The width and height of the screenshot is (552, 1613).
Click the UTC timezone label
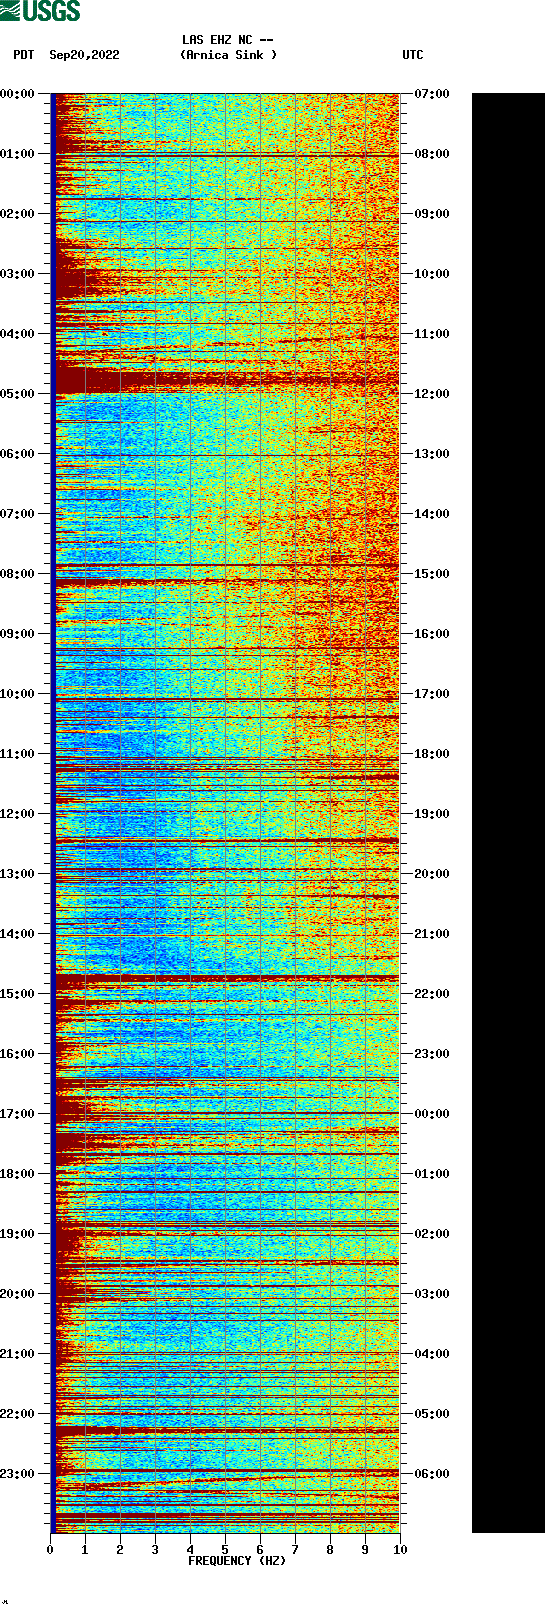tap(413, 55)
